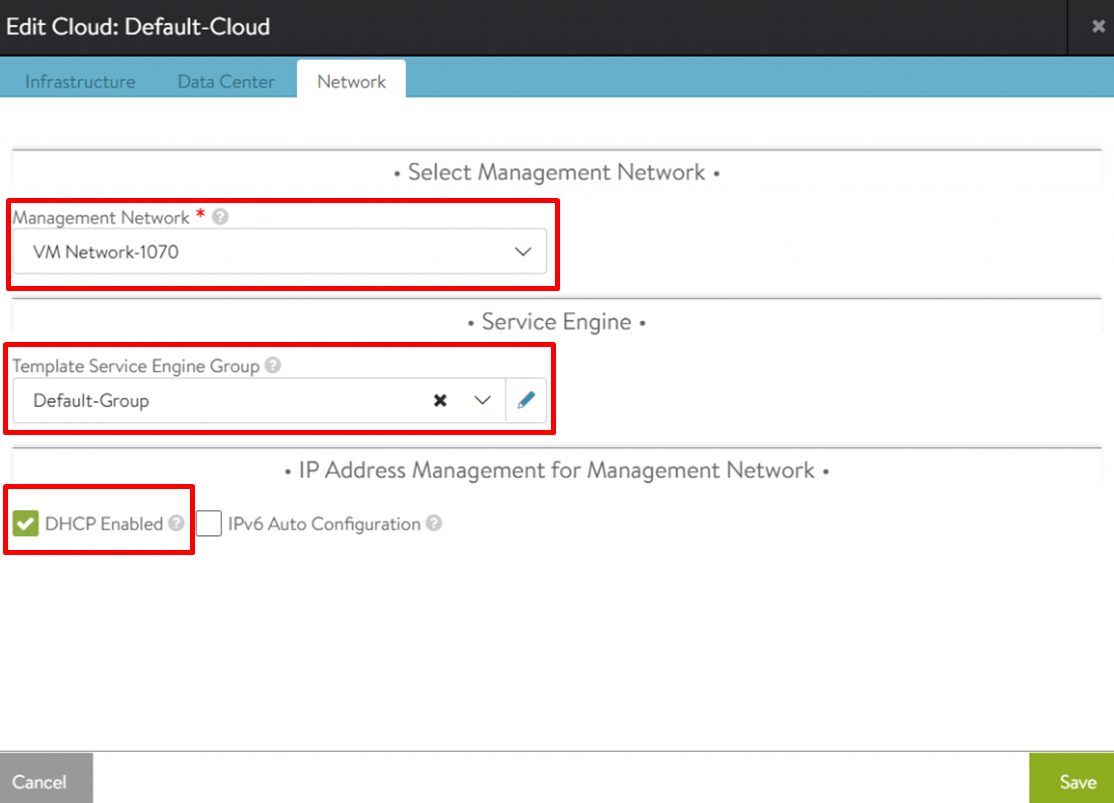Close the Edit Cloud dialog
Screen dimensions: 1114x803
[1098, 27]
